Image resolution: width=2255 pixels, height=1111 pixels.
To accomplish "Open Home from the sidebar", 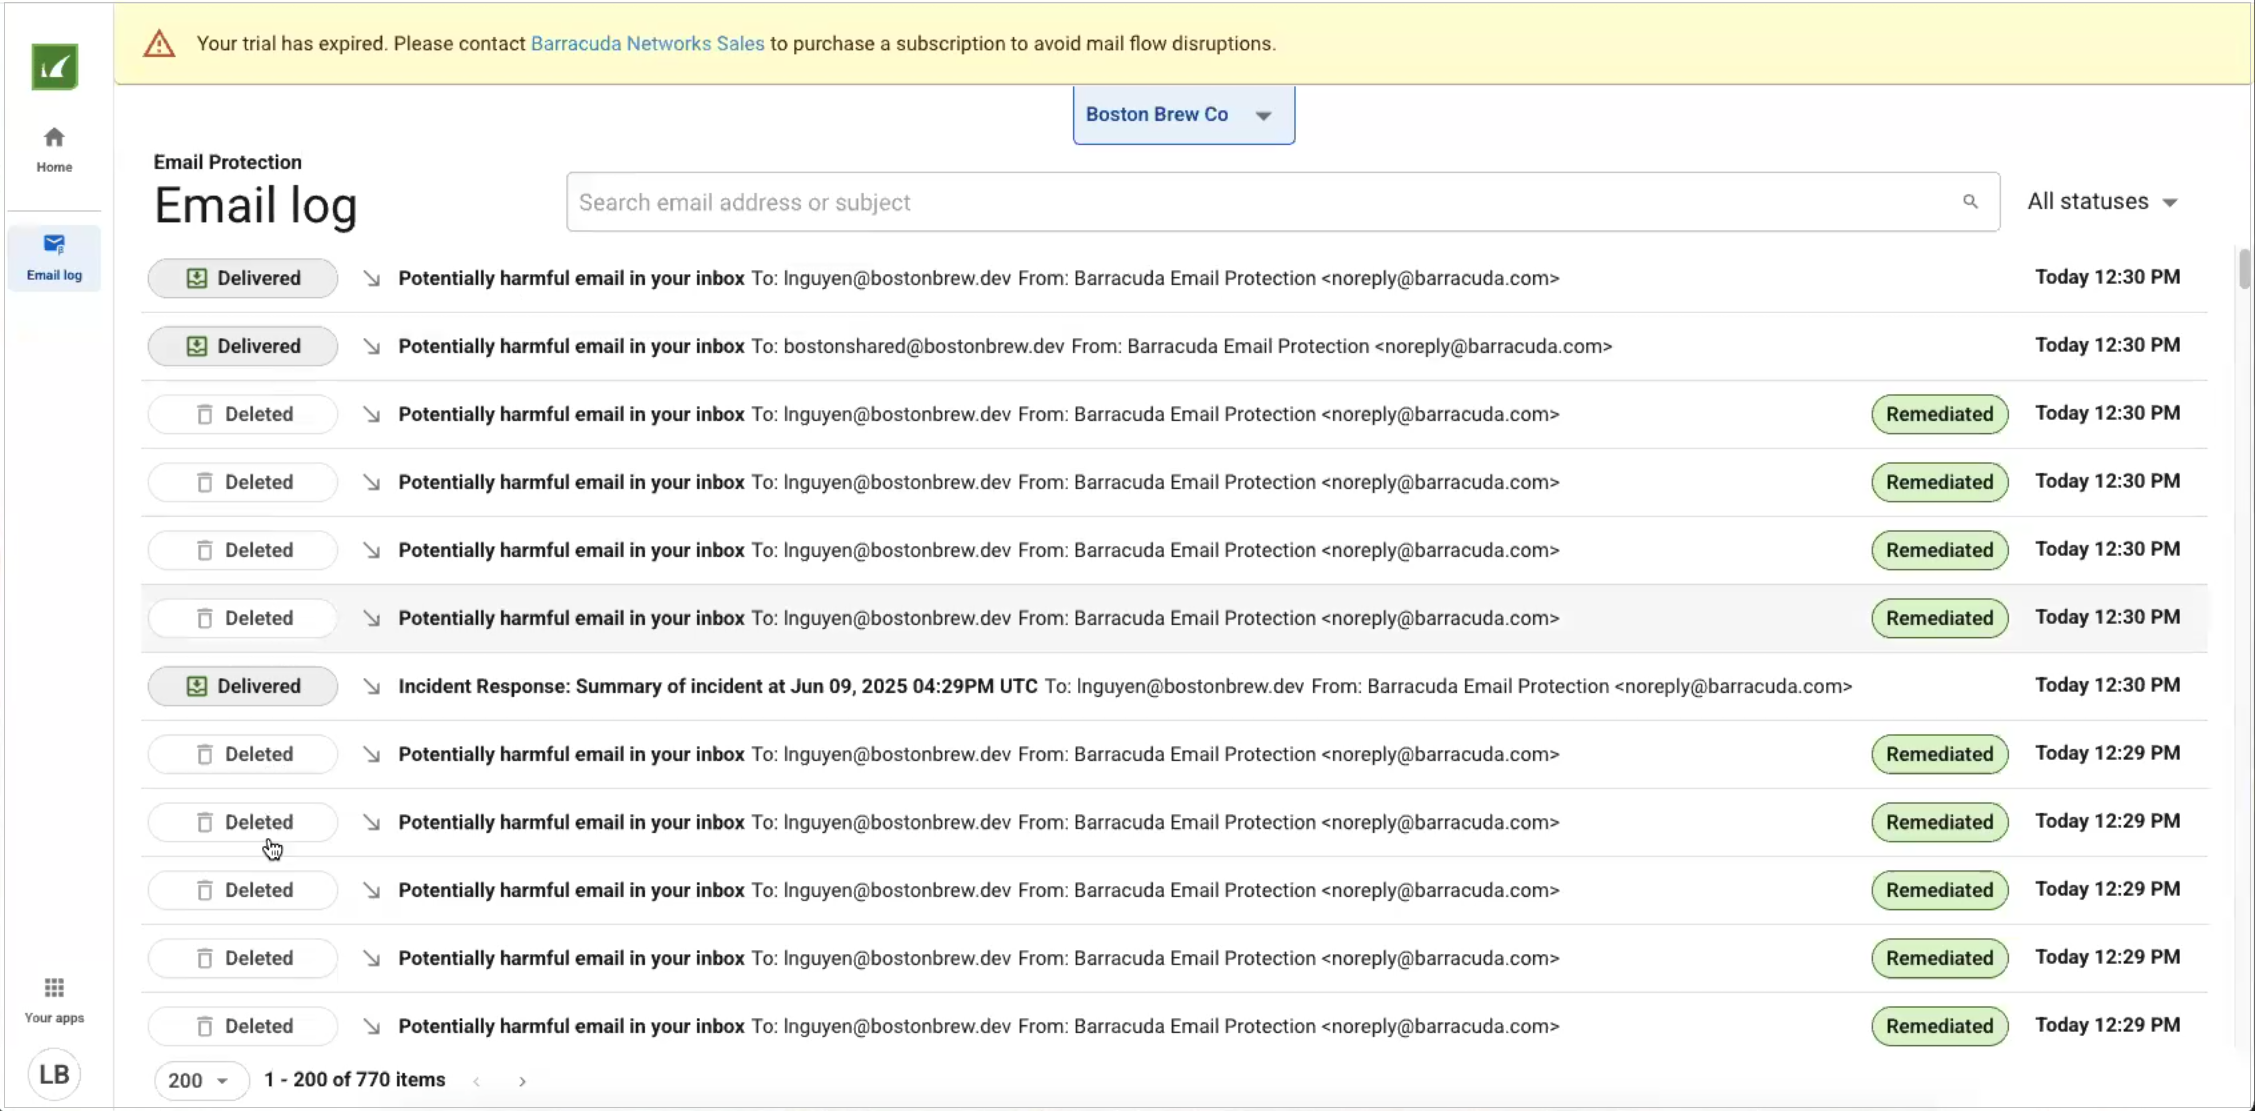I will click(54, 149).
